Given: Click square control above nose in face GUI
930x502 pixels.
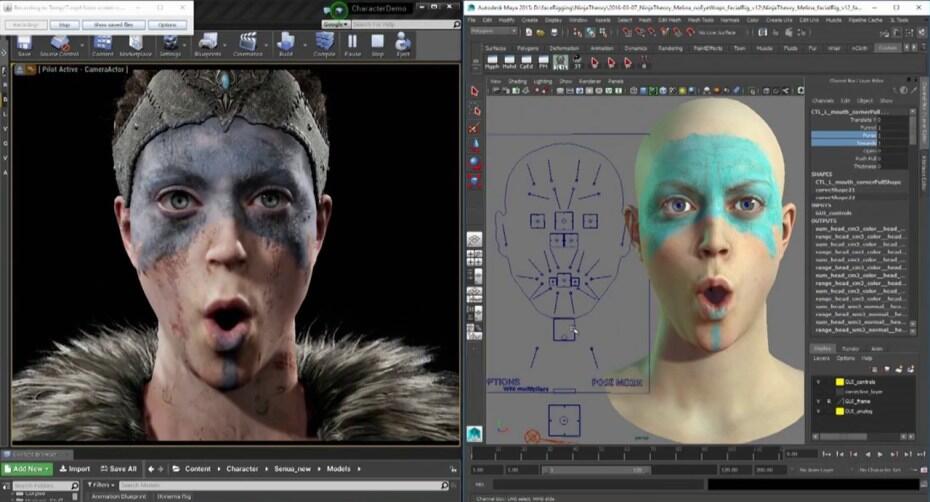Looking at the screenshot, I should tap(563, 221).
